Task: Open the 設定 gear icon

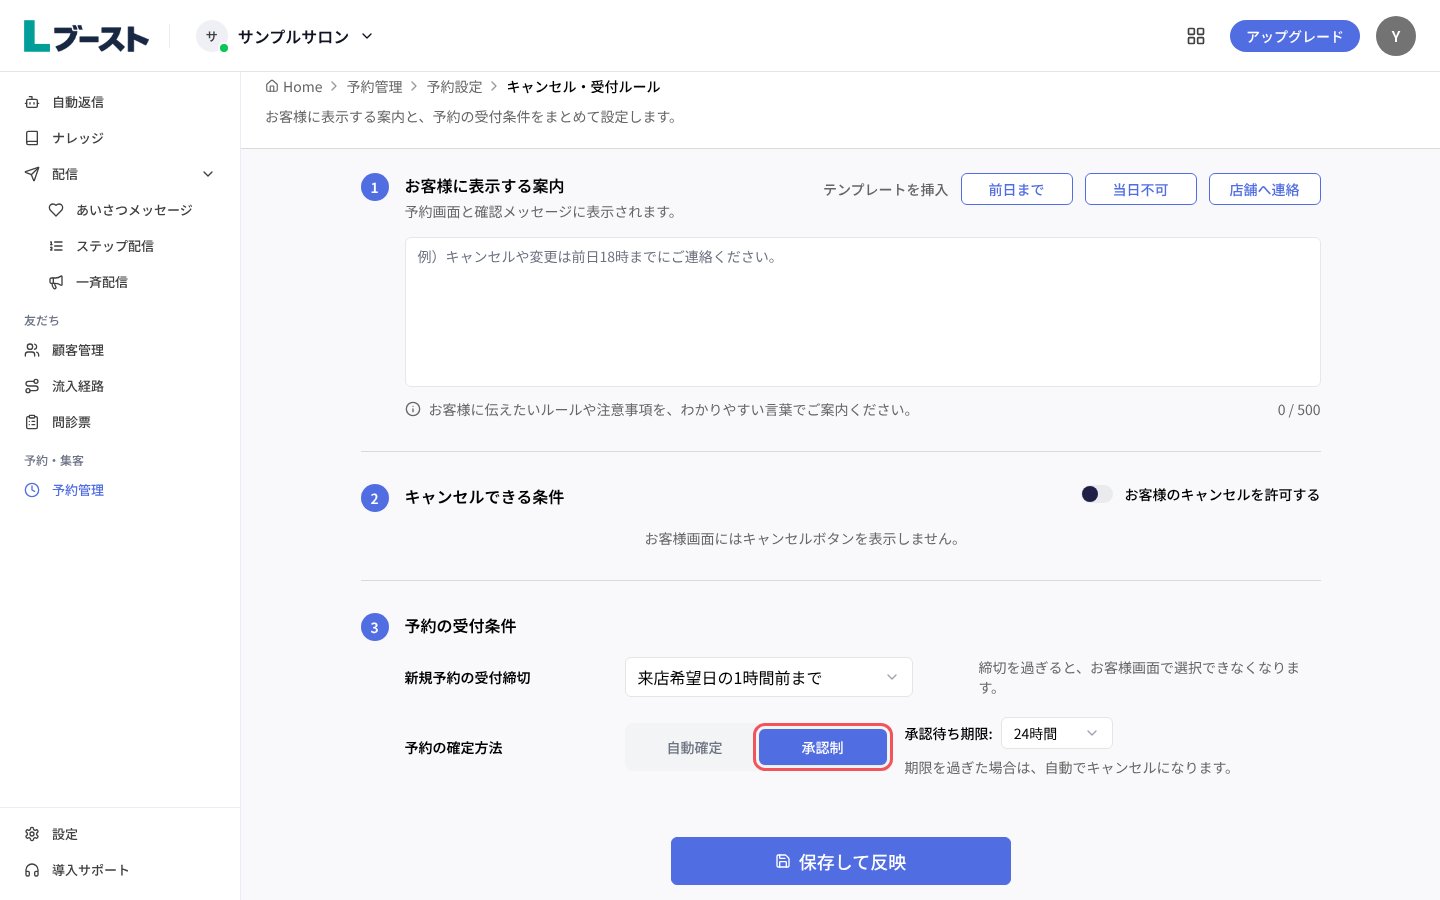Action: tap(32, 834)
